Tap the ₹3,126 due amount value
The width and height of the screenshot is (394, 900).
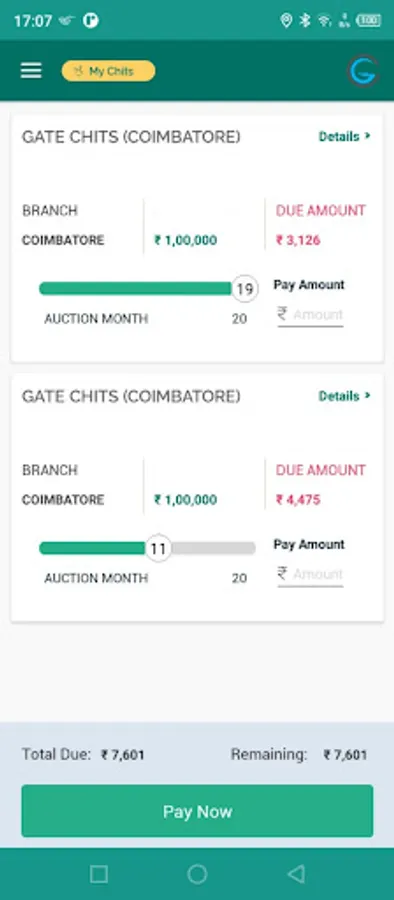point(298,240)
